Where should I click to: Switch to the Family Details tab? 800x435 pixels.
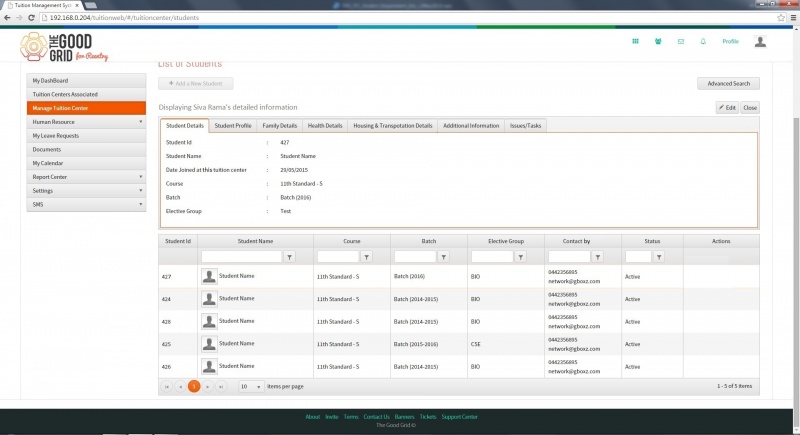point(280,125)
